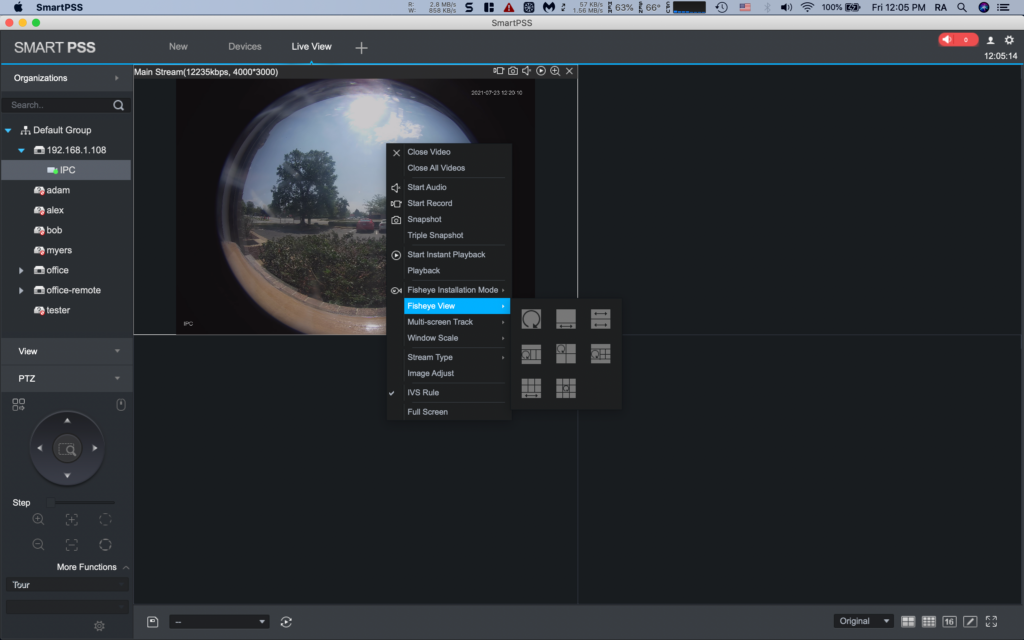Choose six-view plus panorama strip fisheye layout
Screen dimensions: 1024x640
pyautogui.click(x=531, y=388)
